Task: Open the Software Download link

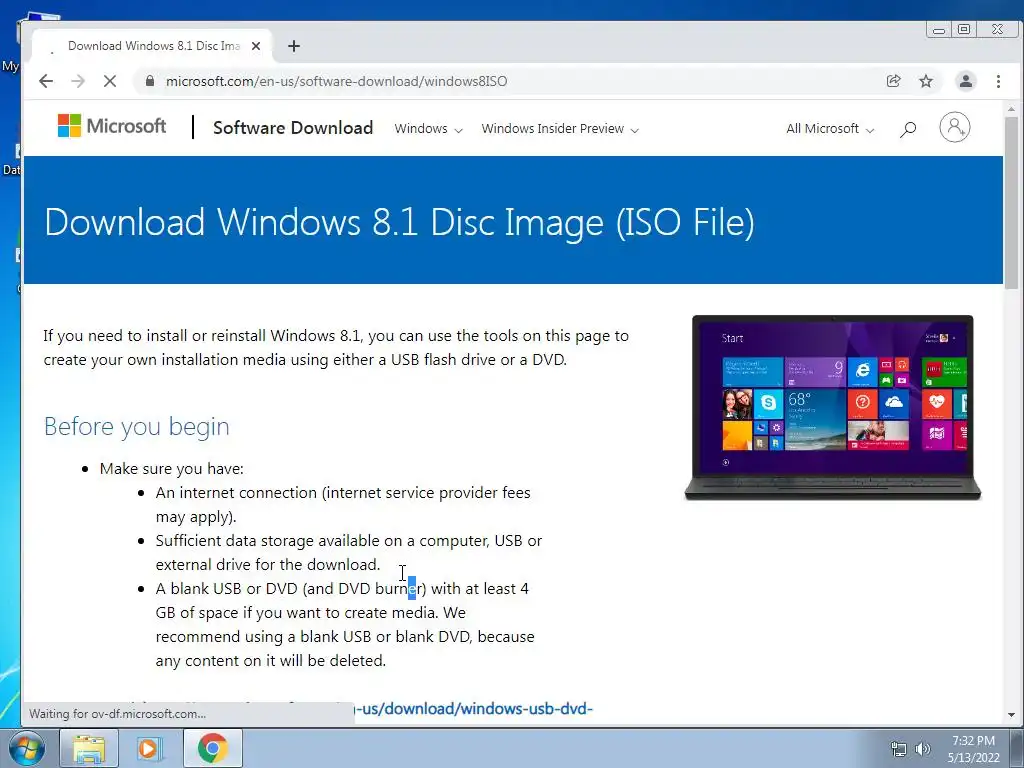Action: tap(293, 128)
